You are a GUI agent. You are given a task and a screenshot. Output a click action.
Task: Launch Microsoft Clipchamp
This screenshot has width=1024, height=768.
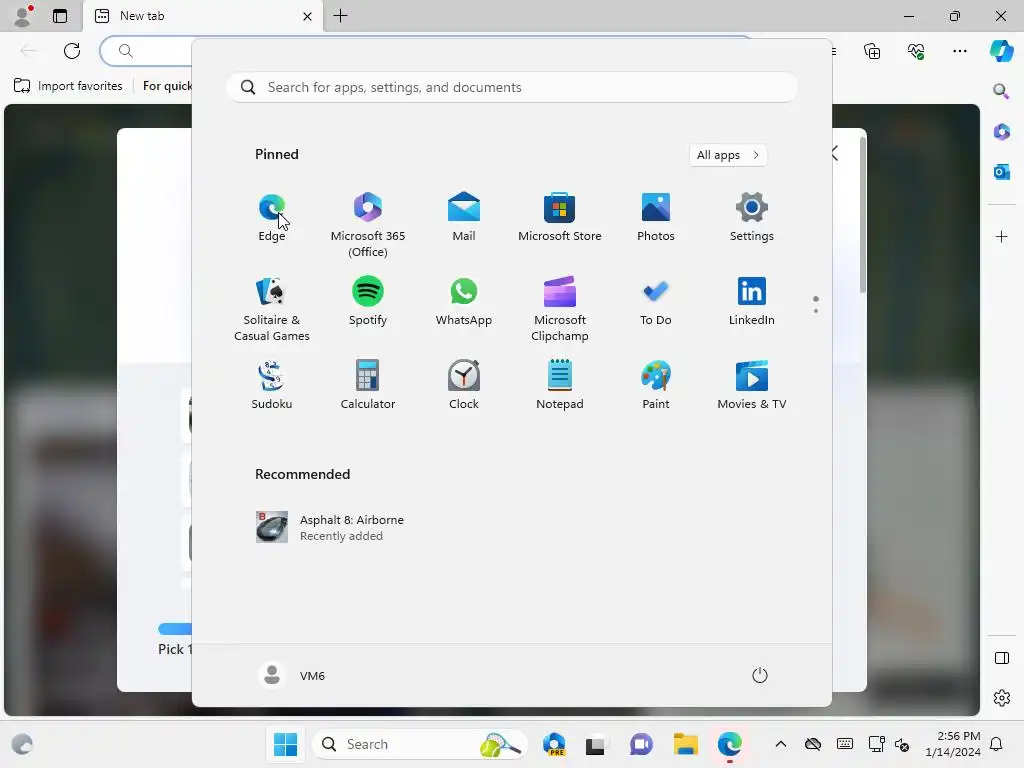click(560, 310)
